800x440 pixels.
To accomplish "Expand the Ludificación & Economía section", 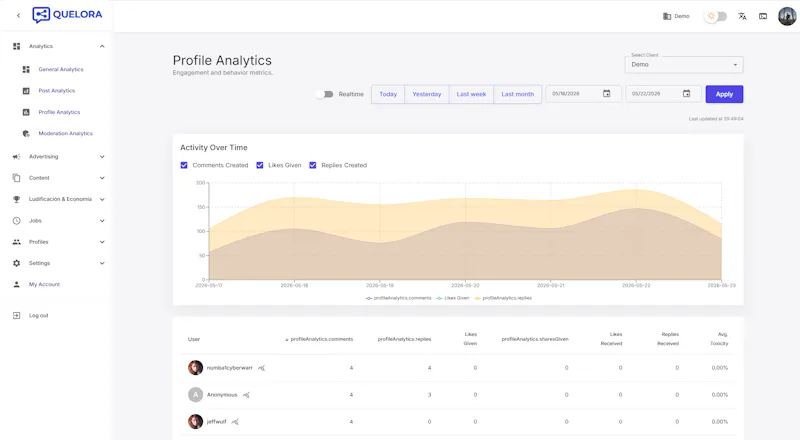I will pos(102,200).
